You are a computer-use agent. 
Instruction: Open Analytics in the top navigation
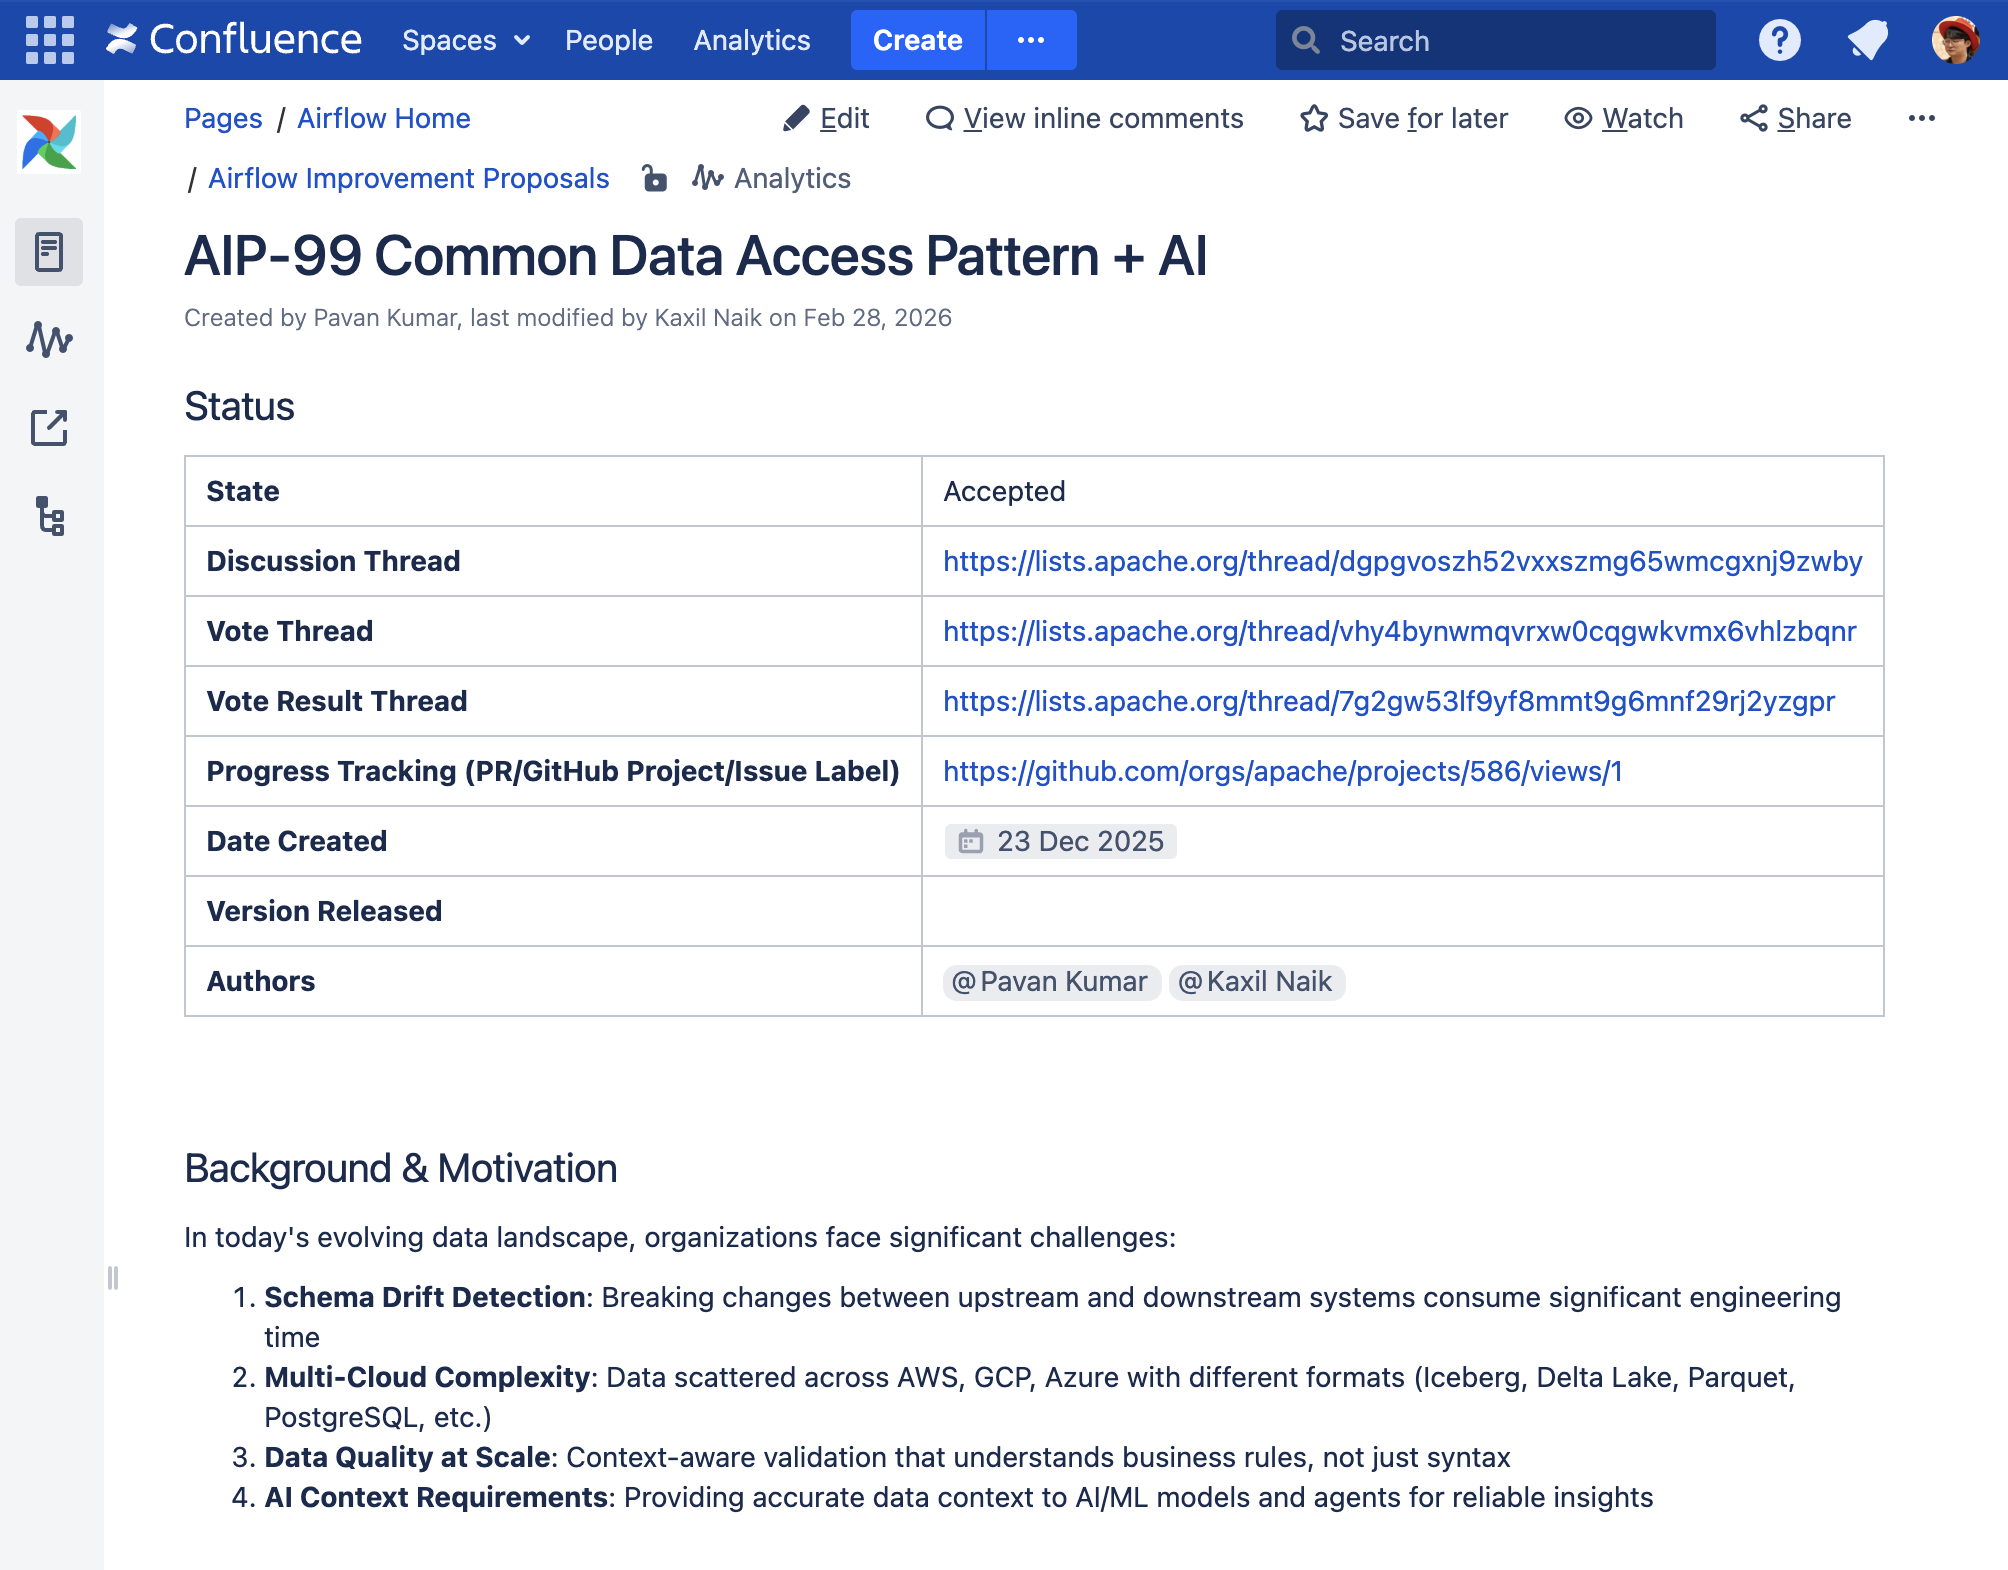click(x=751, y=40)
